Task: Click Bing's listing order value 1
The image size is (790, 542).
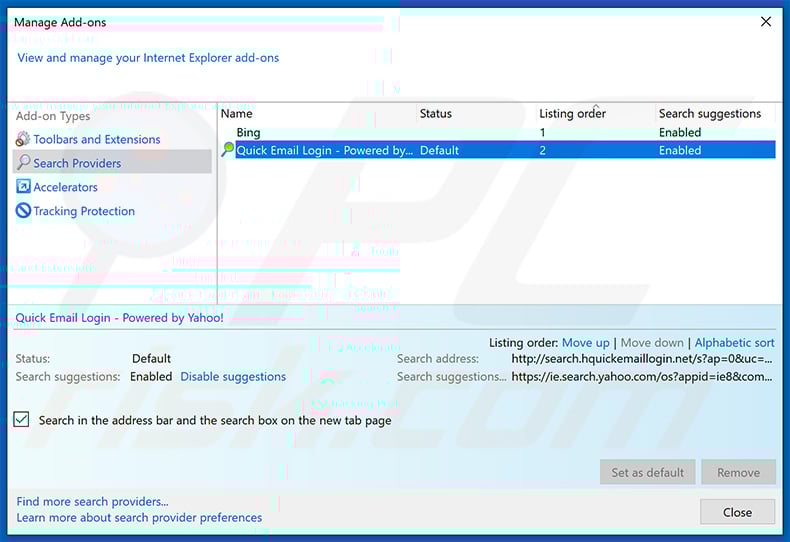Action: [x=543, y=132]
